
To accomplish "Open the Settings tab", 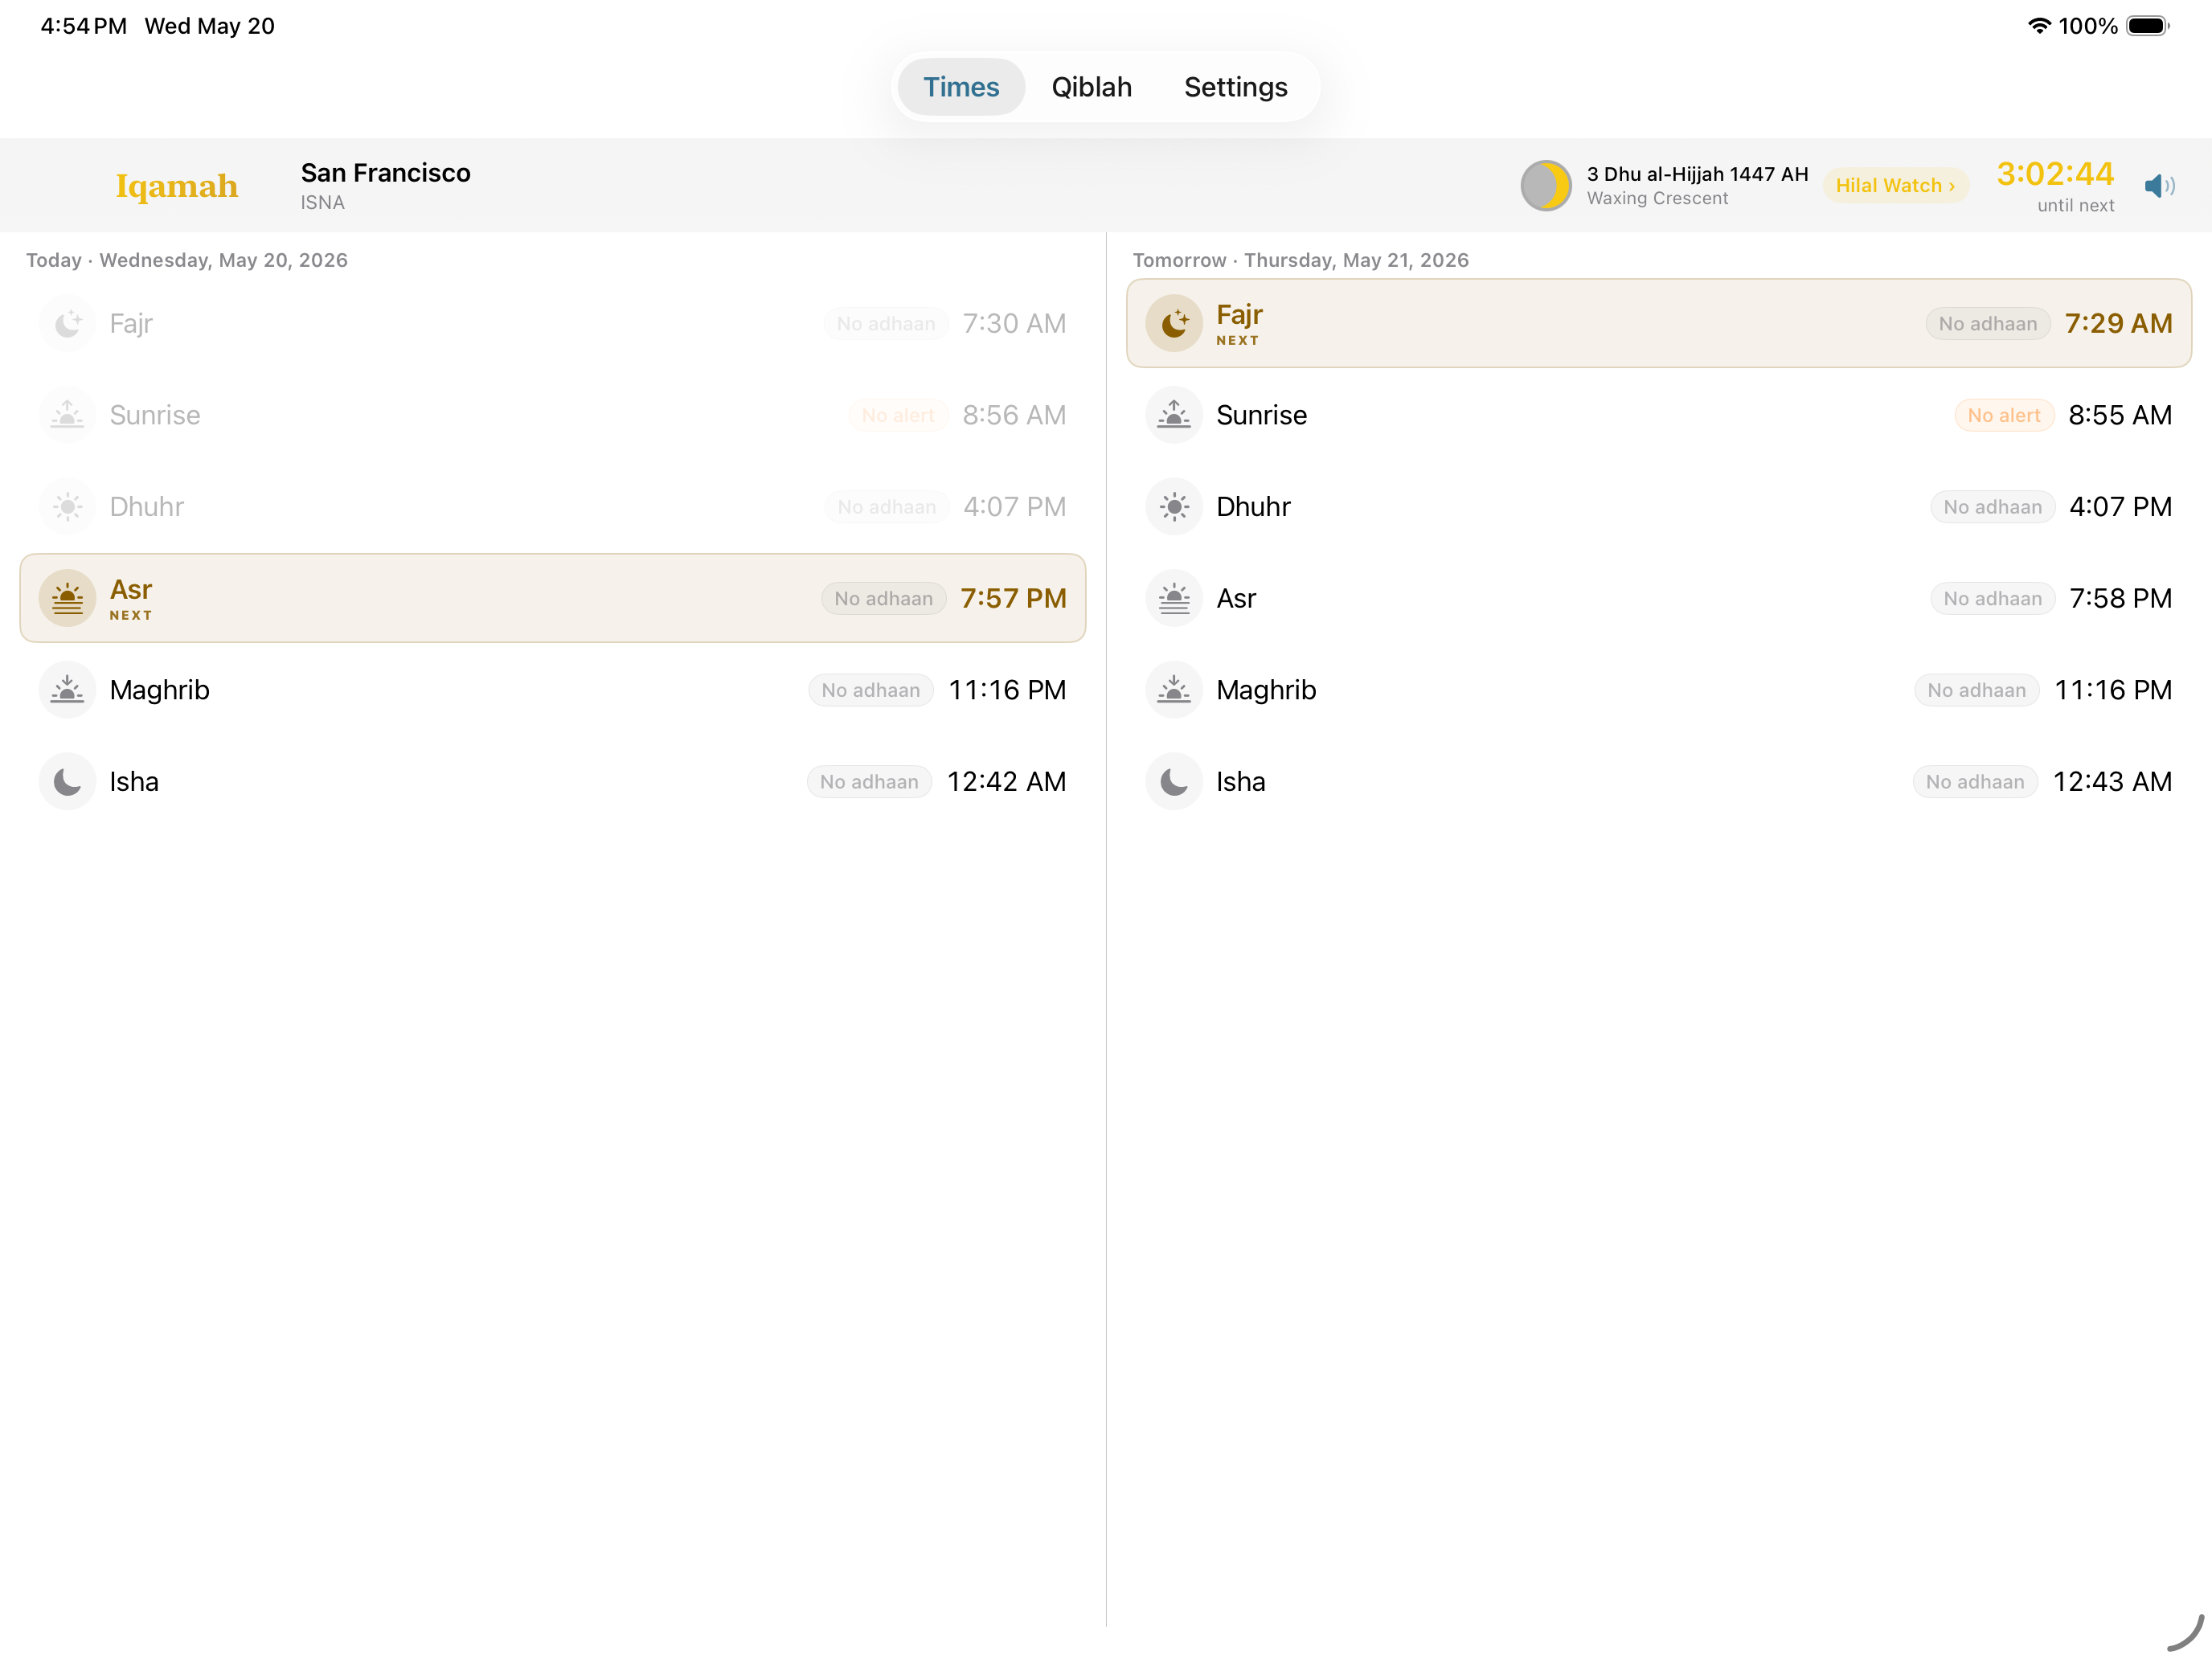I will click(x=1235, y=87).
